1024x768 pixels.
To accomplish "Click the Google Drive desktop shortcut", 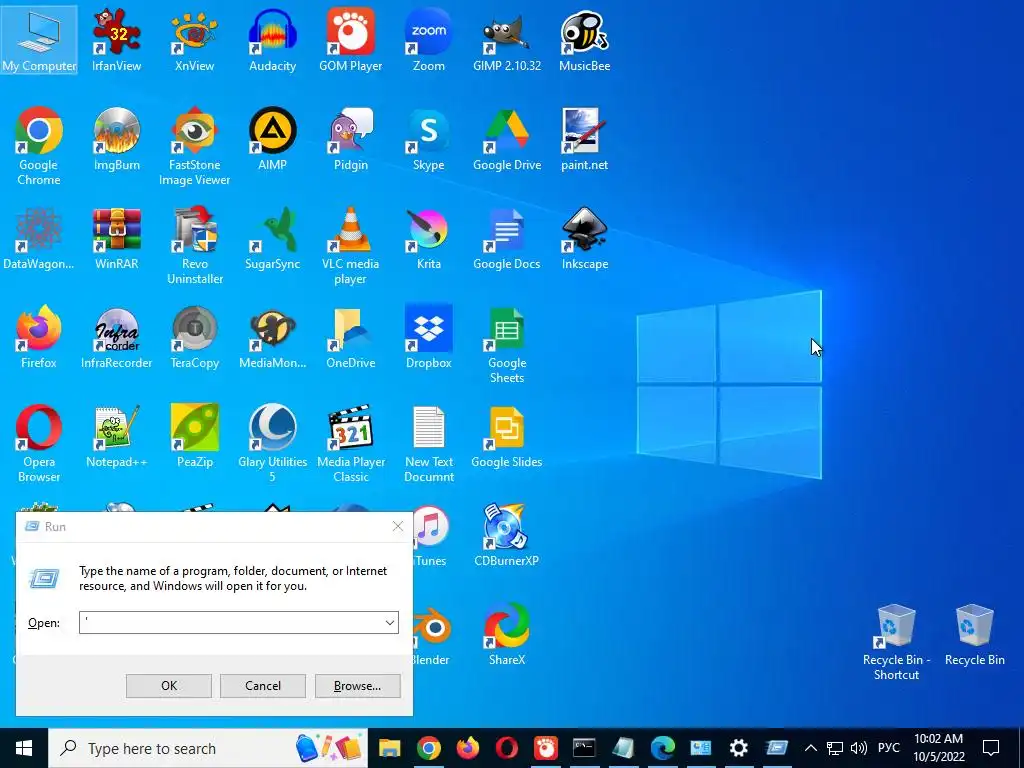I will tap(507, 138).
